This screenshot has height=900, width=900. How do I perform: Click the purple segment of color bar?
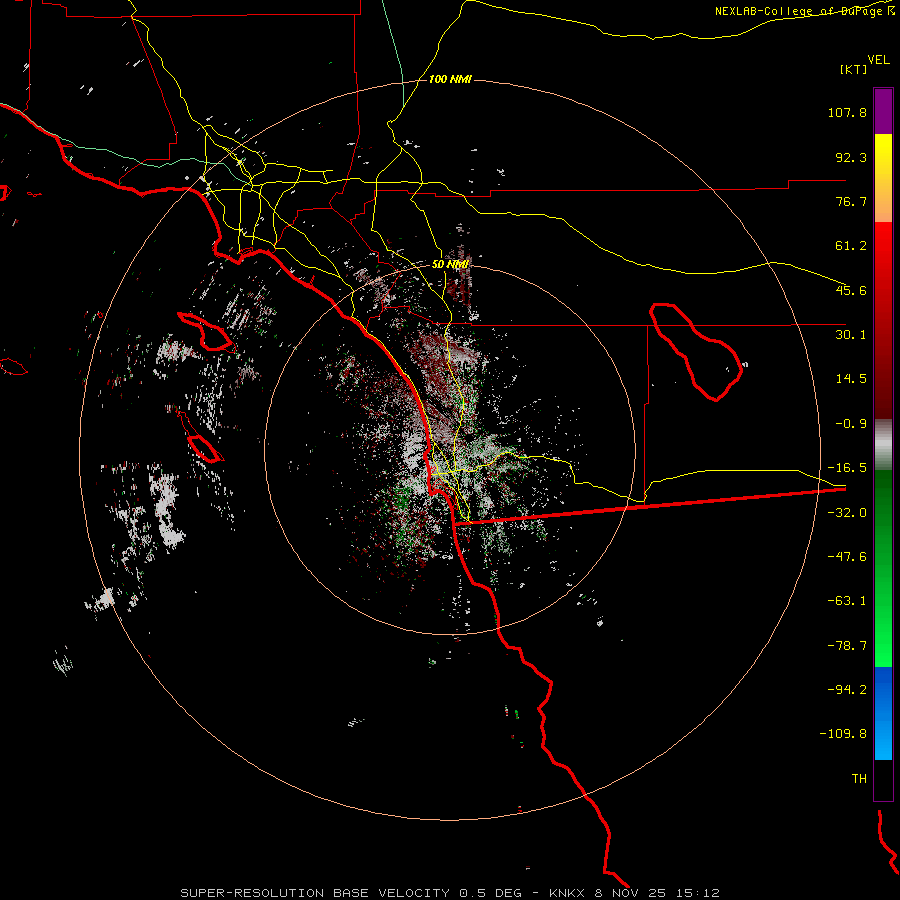click(x=883, y=111)
